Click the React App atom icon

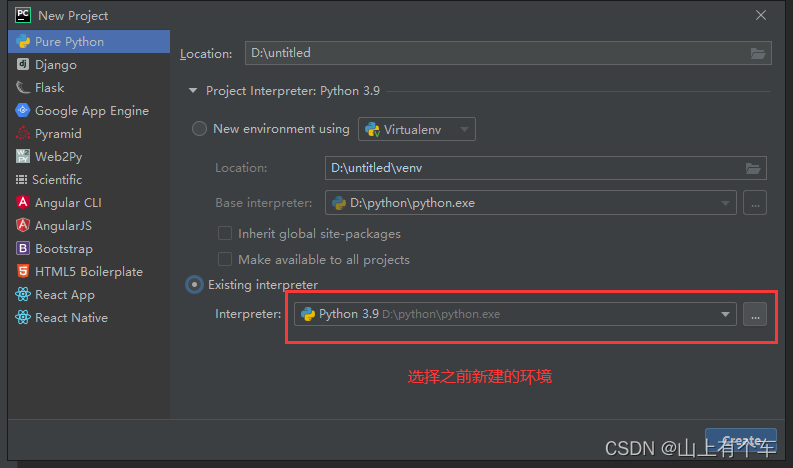(23, 294)
